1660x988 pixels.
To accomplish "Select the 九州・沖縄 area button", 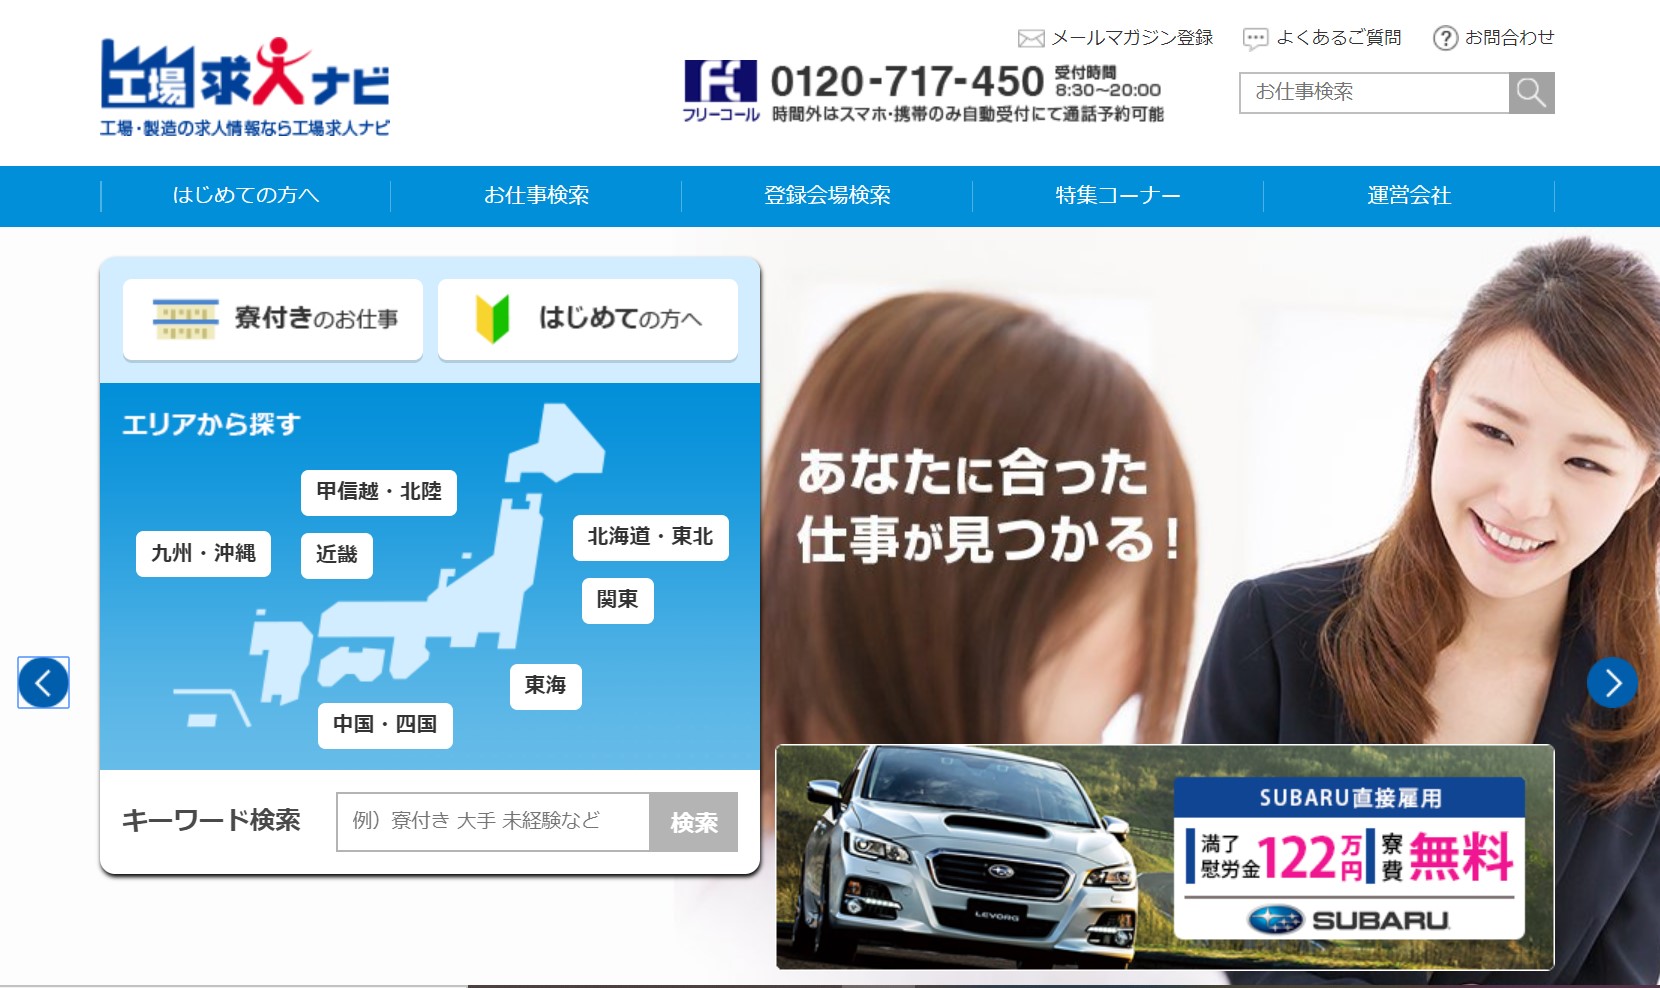I will 203,554.
